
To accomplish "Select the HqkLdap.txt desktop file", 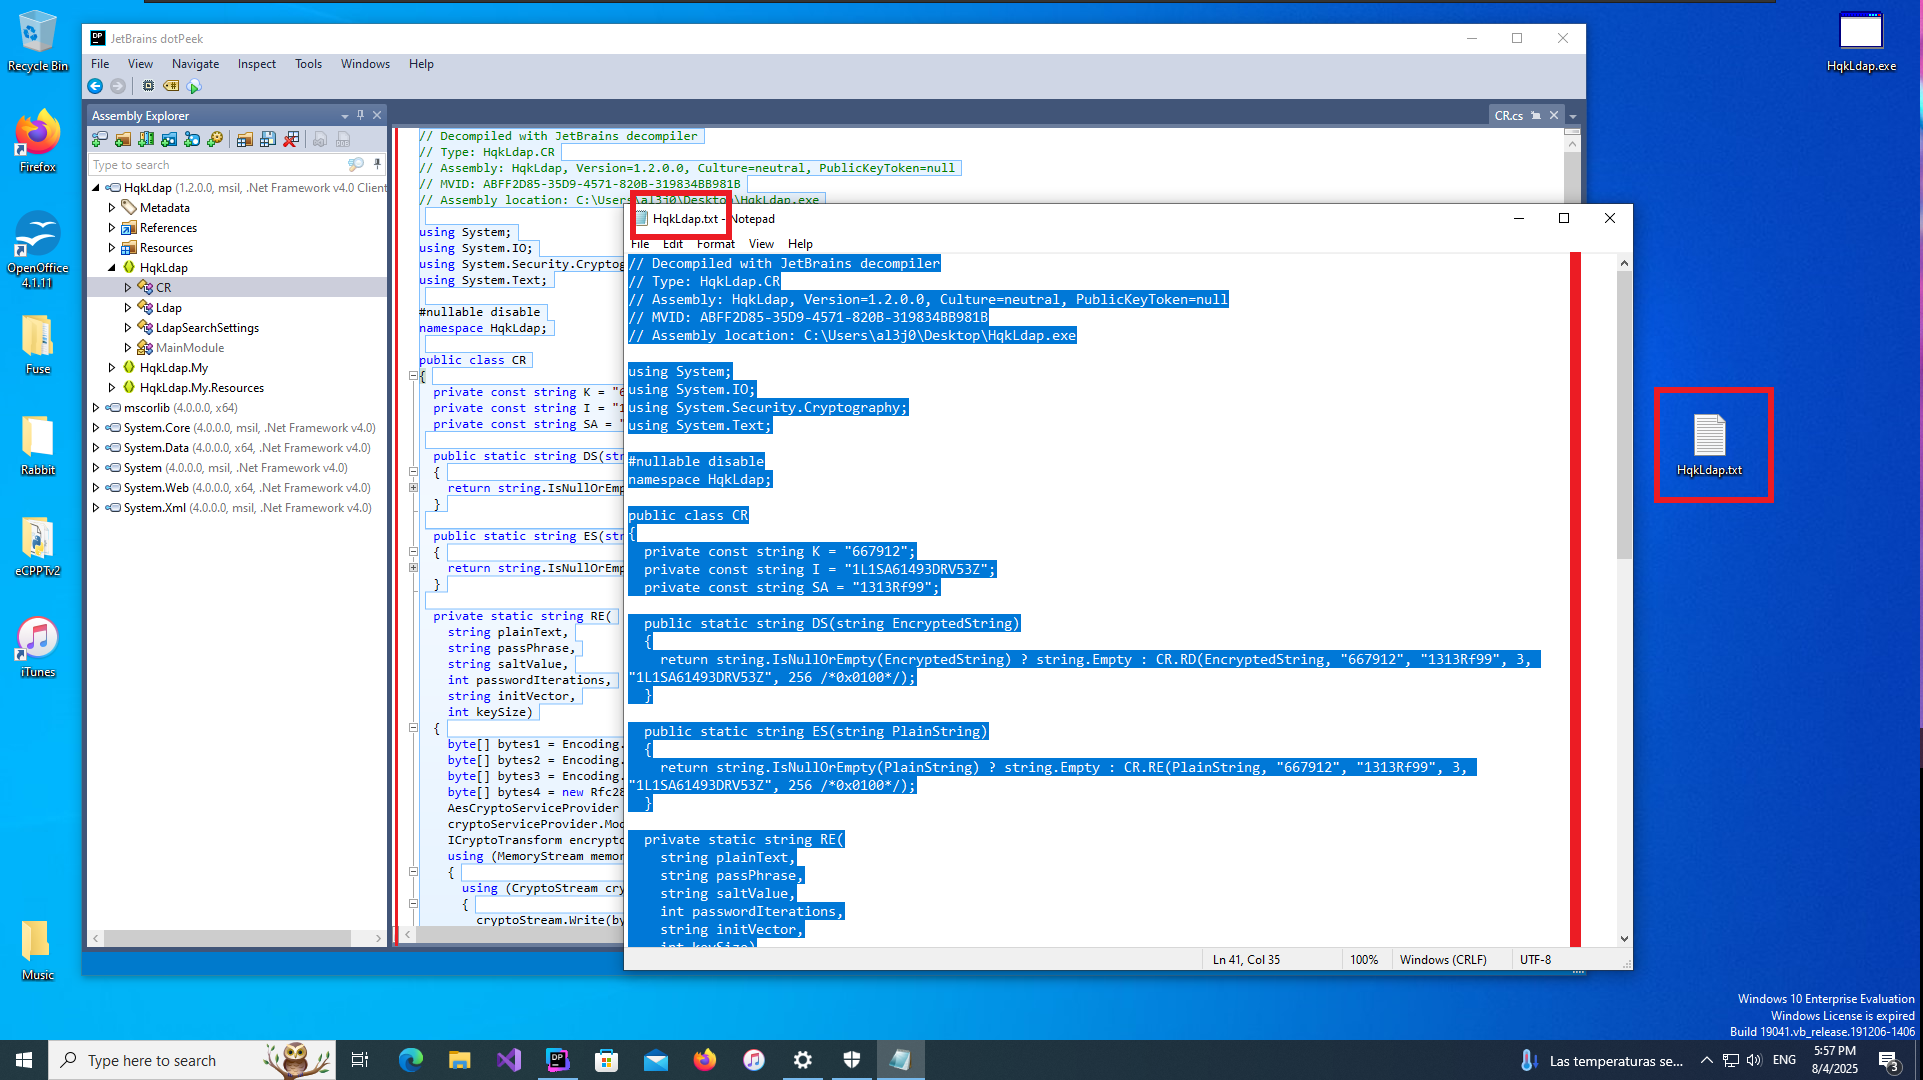I will pos(1709,445).
